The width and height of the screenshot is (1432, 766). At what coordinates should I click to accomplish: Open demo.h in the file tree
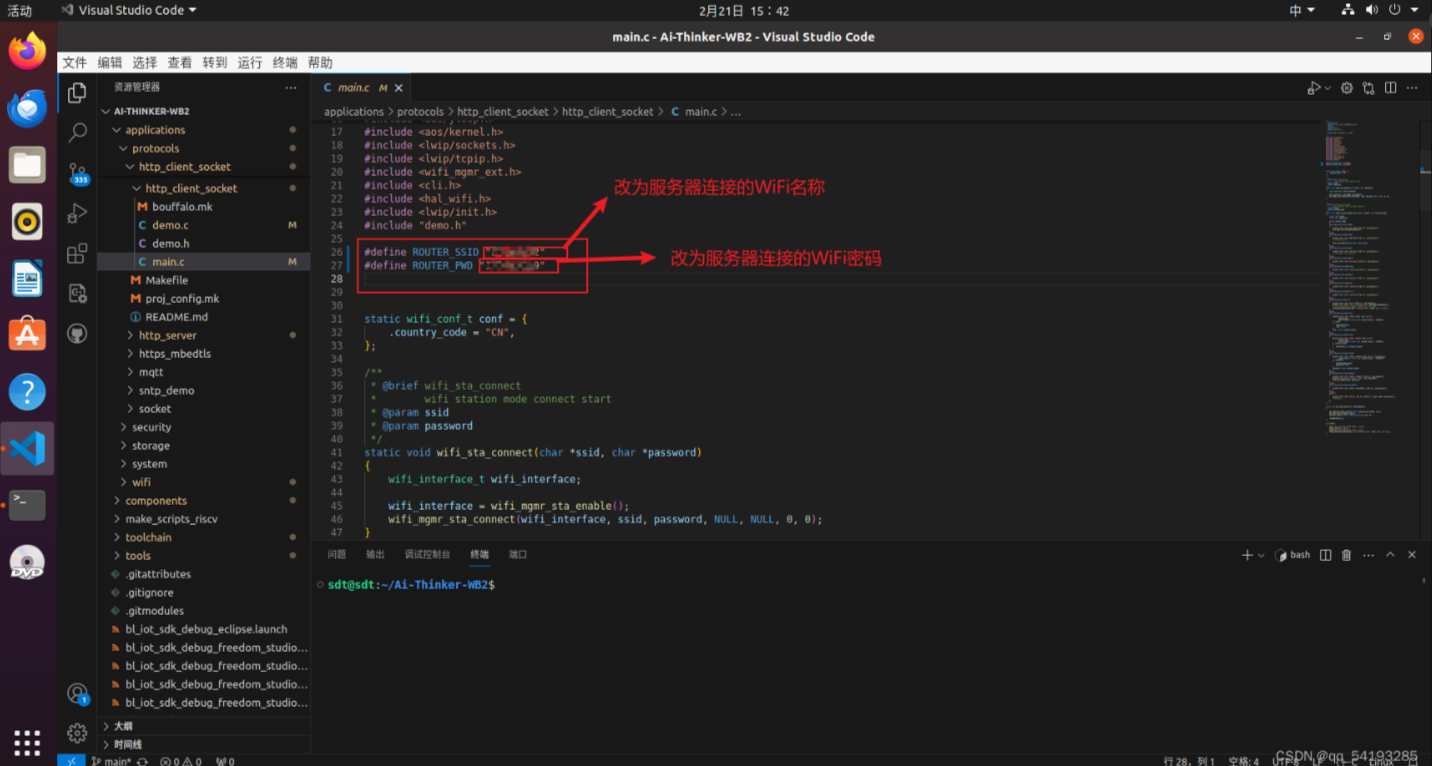pyautogui.click(x=203, y=243)
